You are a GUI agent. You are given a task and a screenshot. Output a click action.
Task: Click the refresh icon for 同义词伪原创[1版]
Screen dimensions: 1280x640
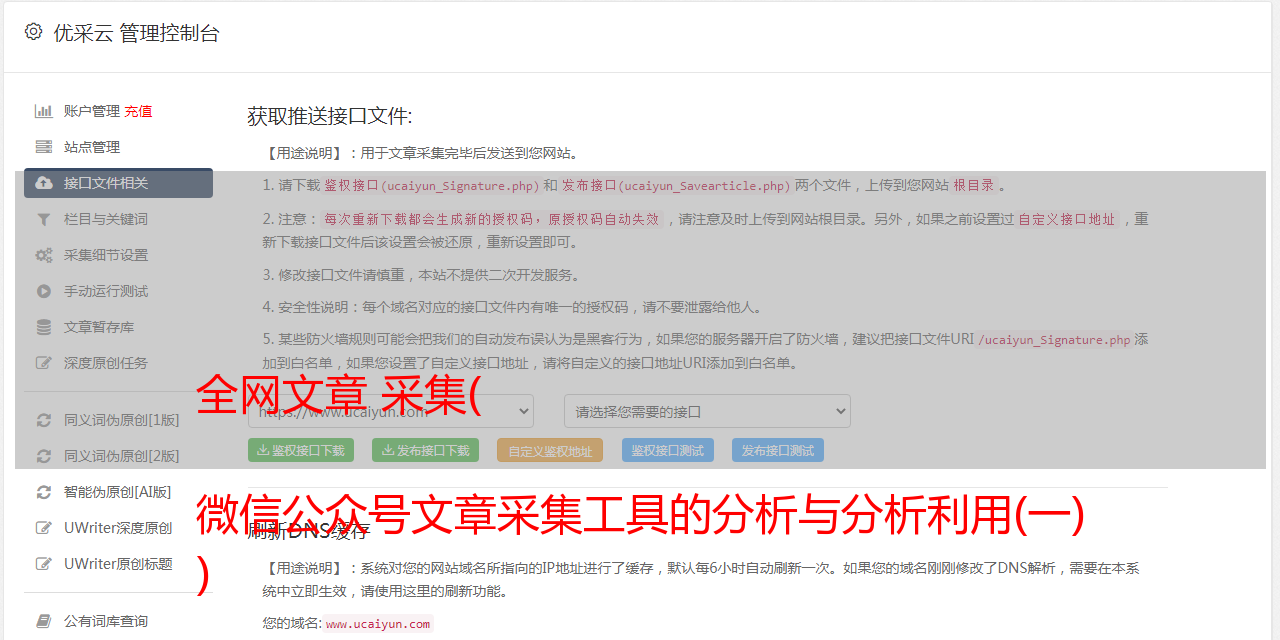(x=44, y=420)
